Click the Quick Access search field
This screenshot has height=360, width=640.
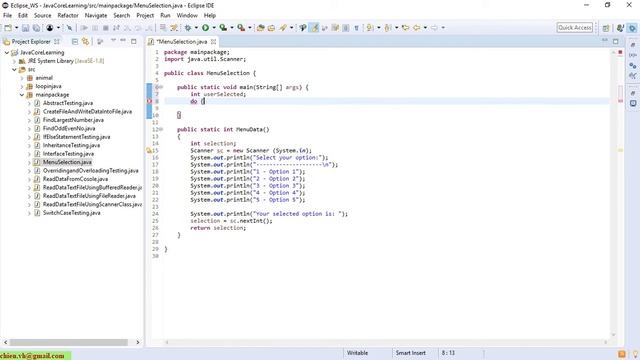tap(575, 28)
